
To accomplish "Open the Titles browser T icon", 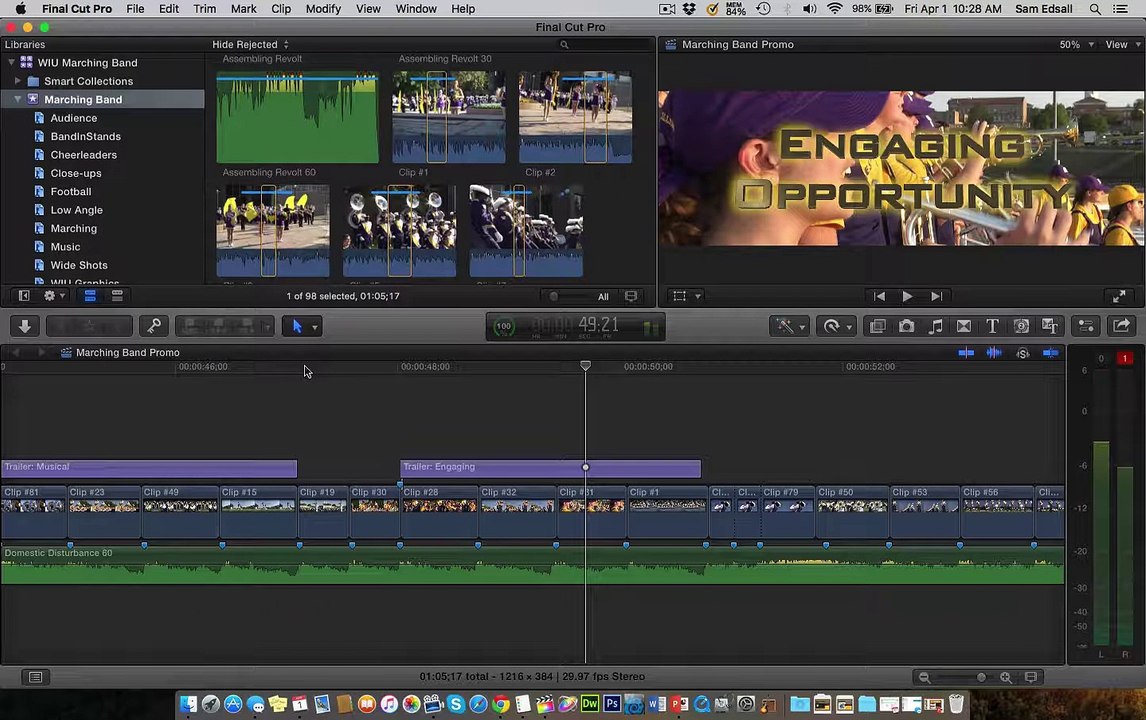I will 993,326.
